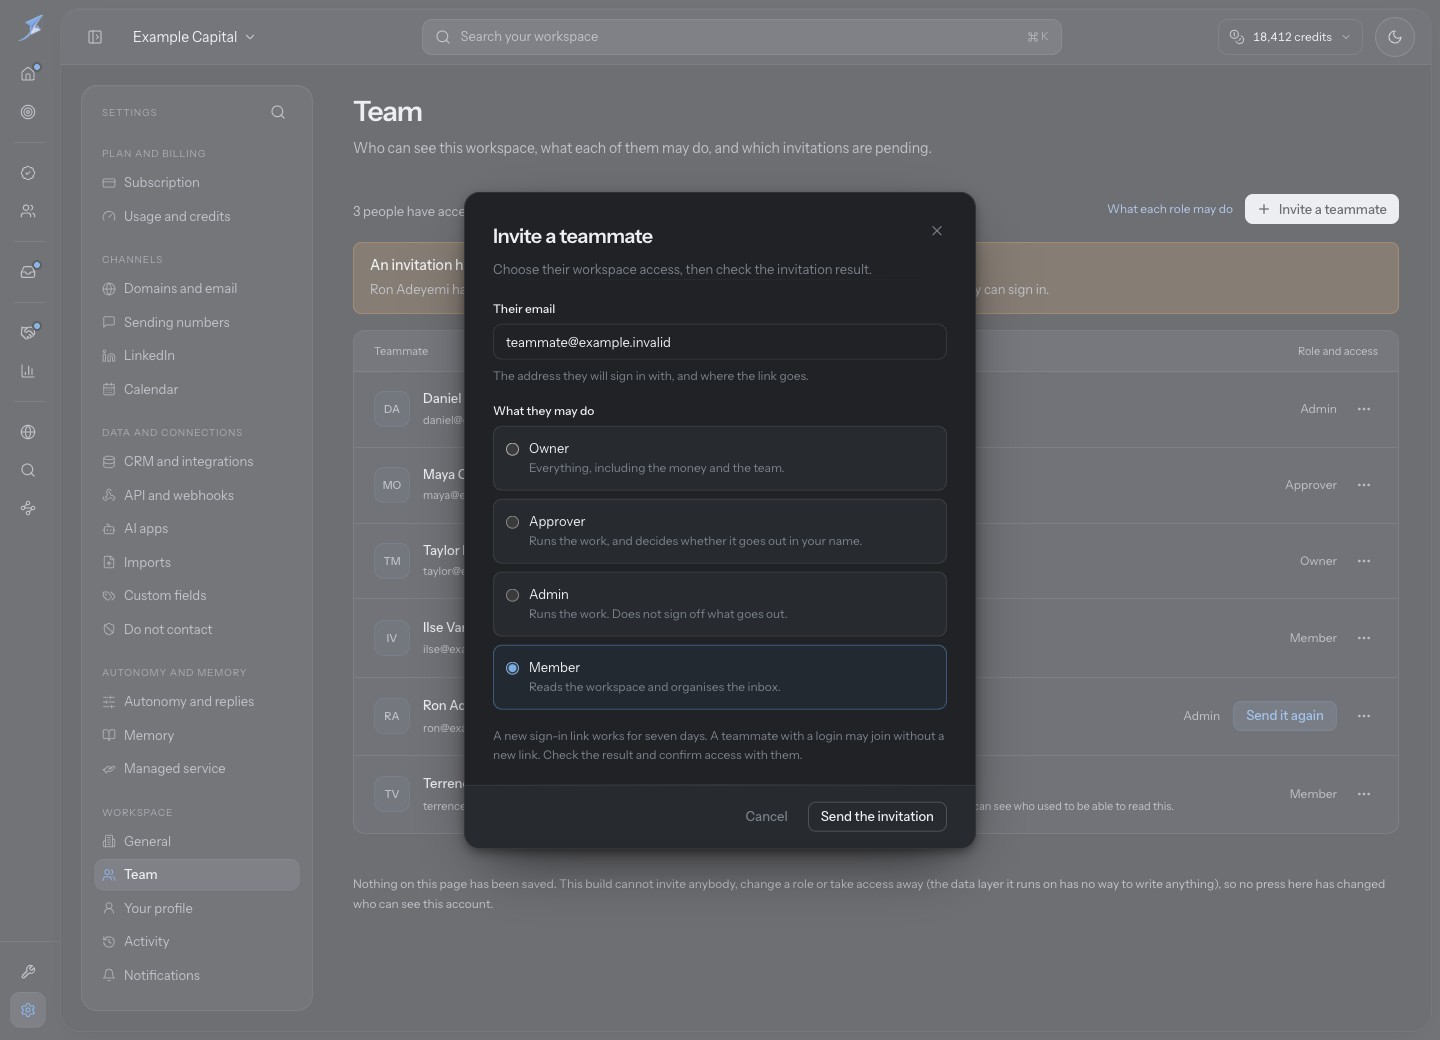Expand the Example Capital workspace switcher
The image size is (1440, 1040).
(x=194, y=37)
